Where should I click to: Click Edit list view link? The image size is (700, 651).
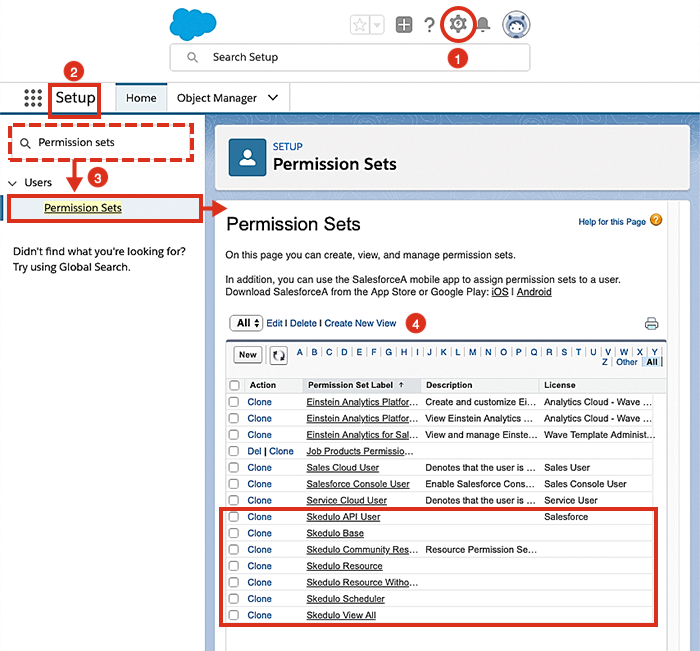pos(274,323)
